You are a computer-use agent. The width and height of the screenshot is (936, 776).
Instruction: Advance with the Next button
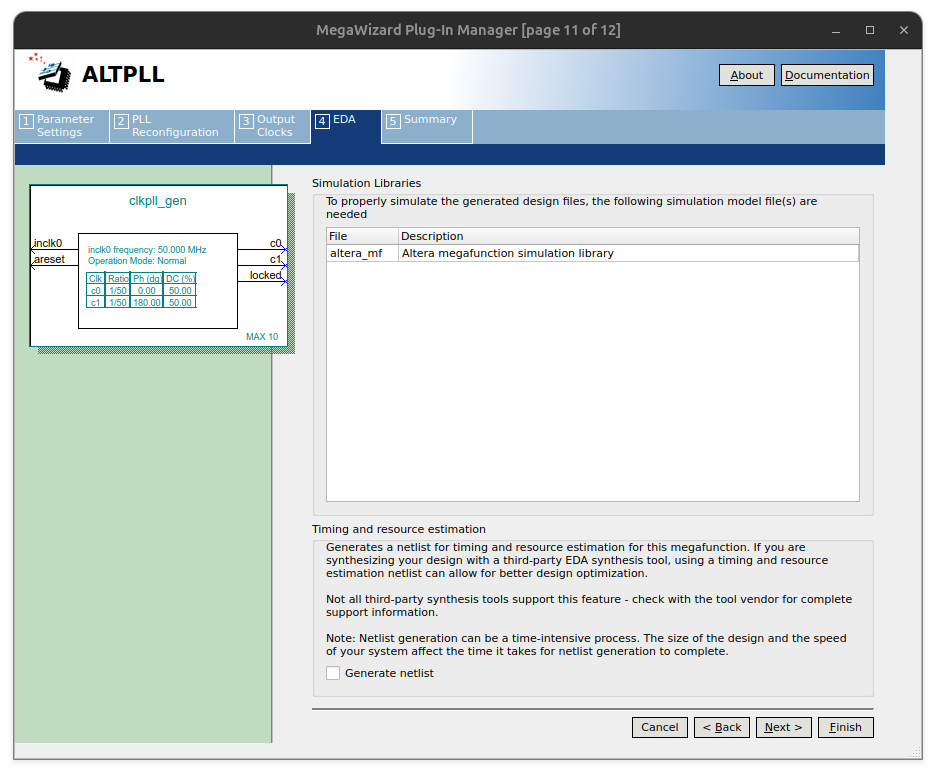point(783,727)
